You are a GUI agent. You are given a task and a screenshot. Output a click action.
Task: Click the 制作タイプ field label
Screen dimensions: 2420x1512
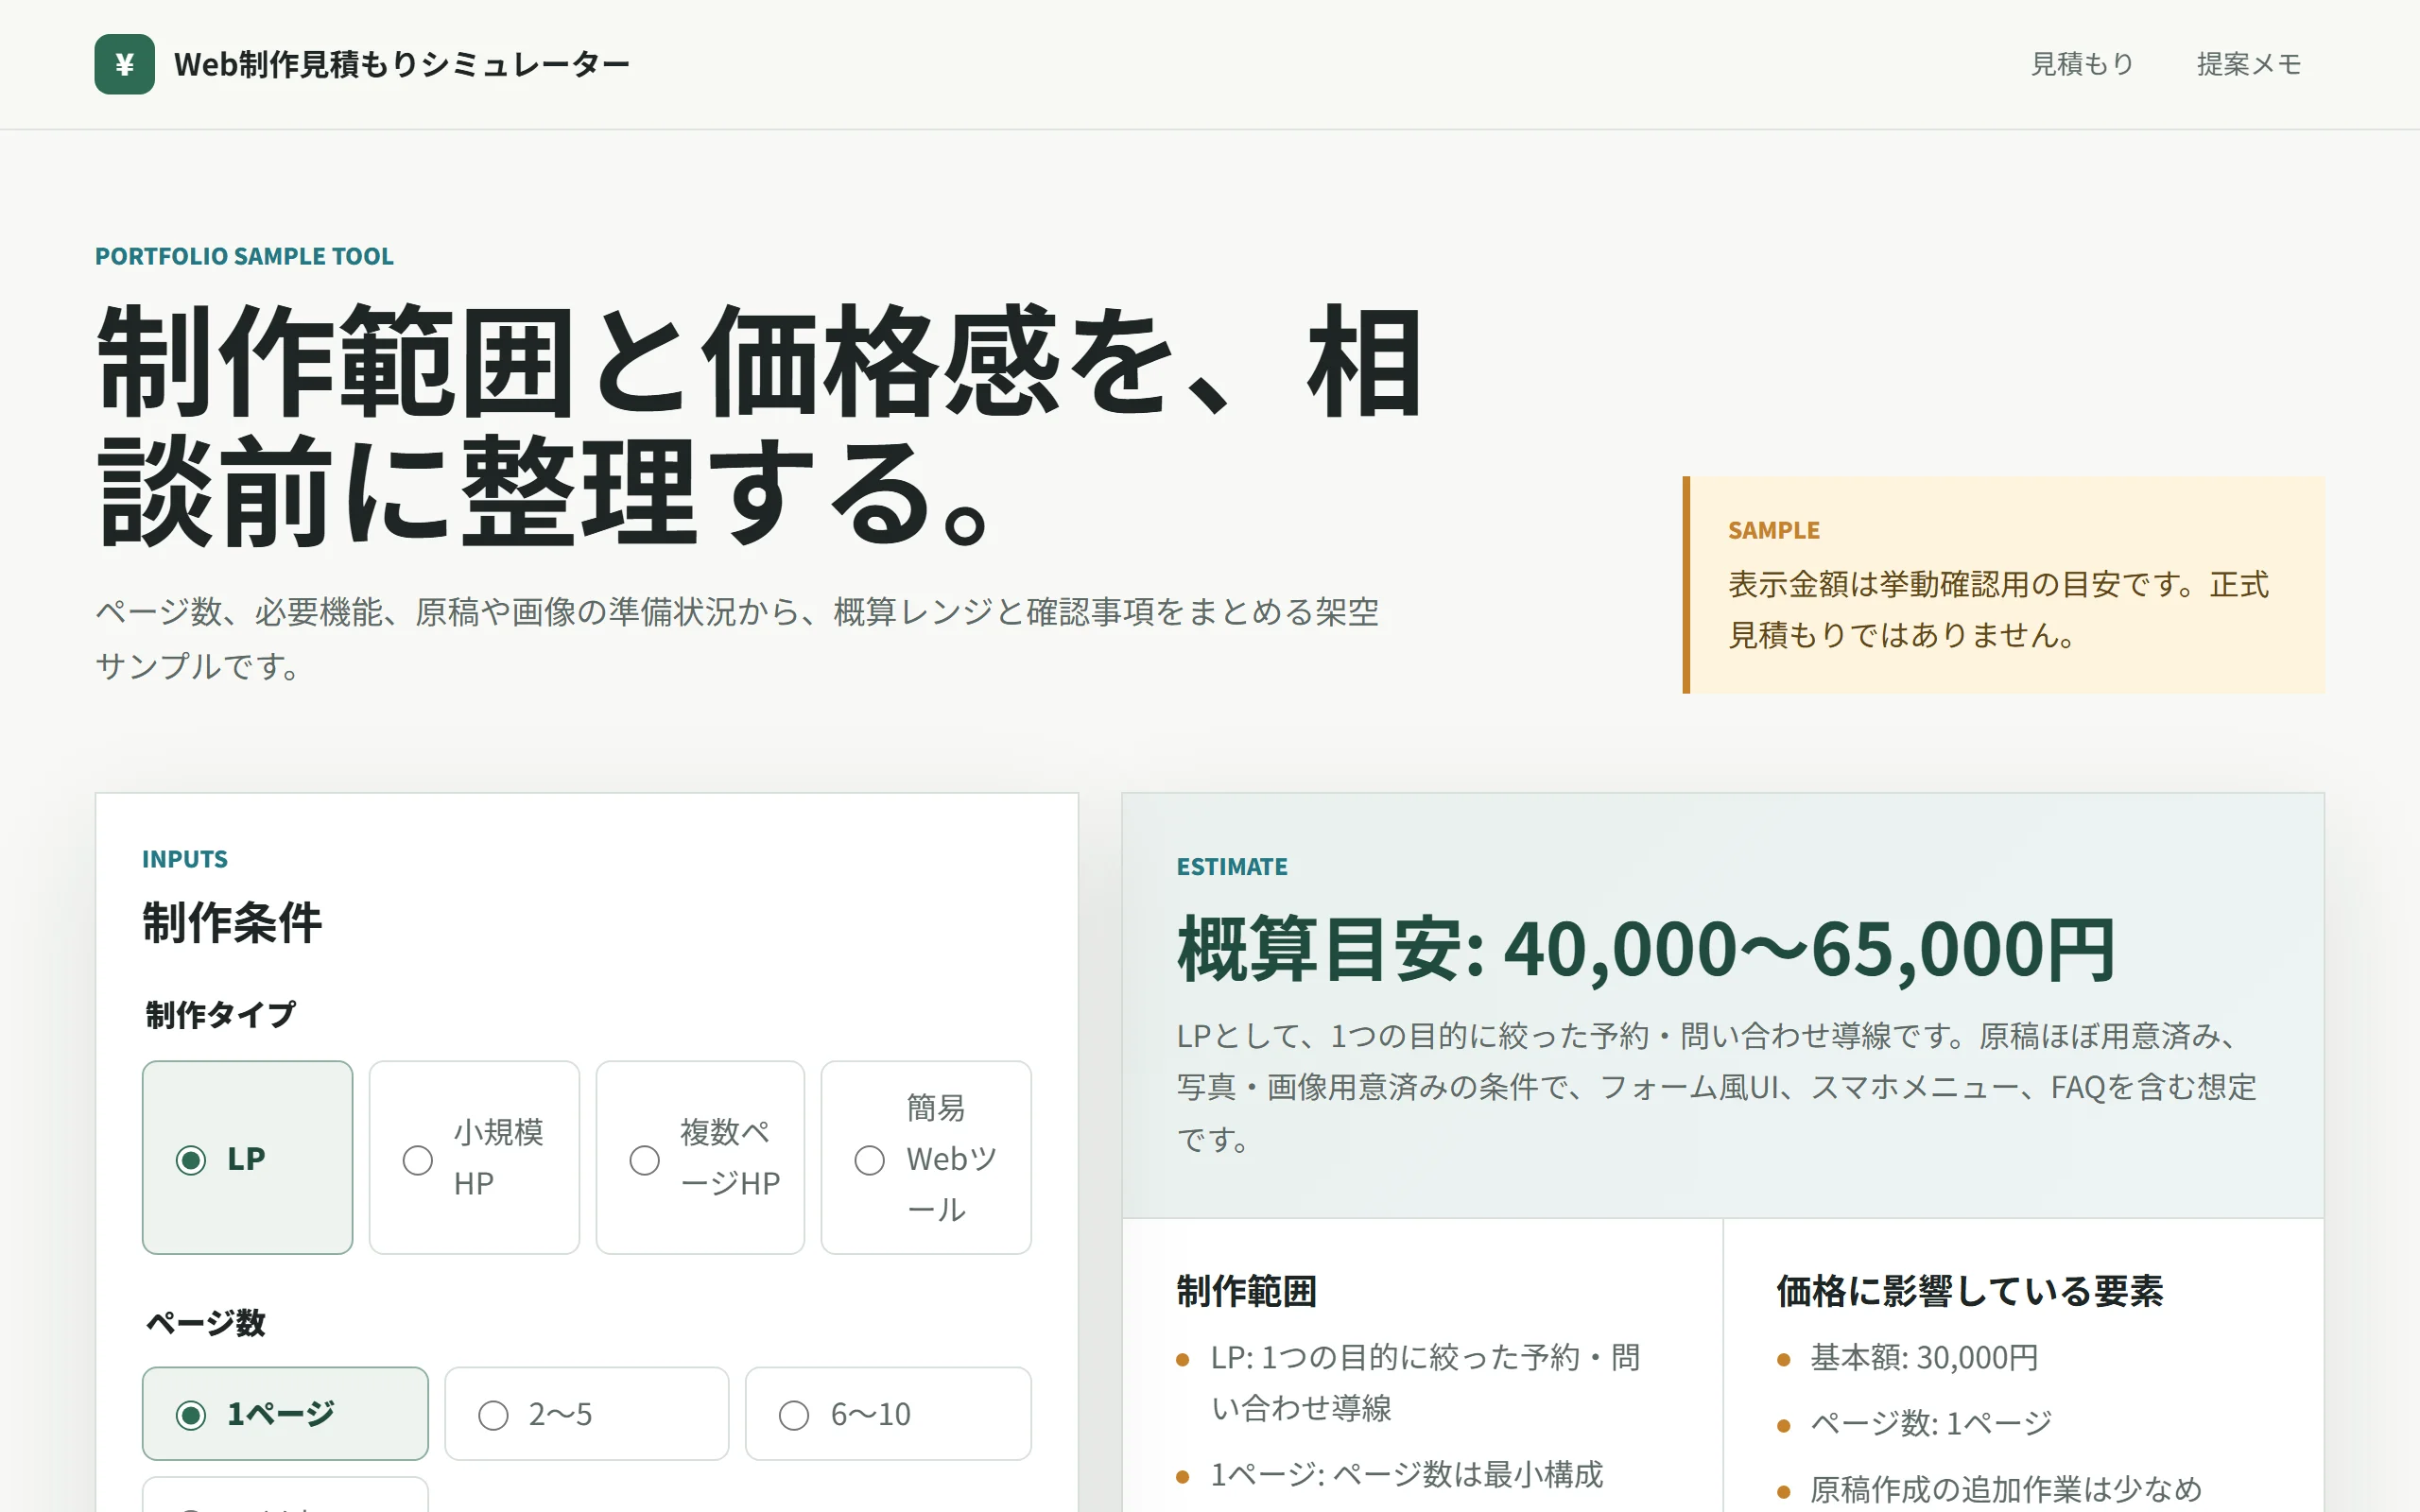coord(220,1014)
